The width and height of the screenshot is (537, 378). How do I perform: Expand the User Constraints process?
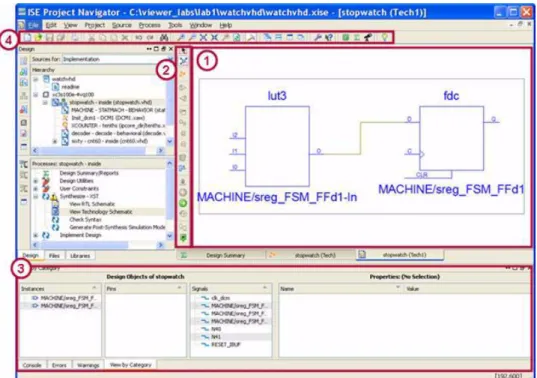pyautogui.click(x=36, y=189)
